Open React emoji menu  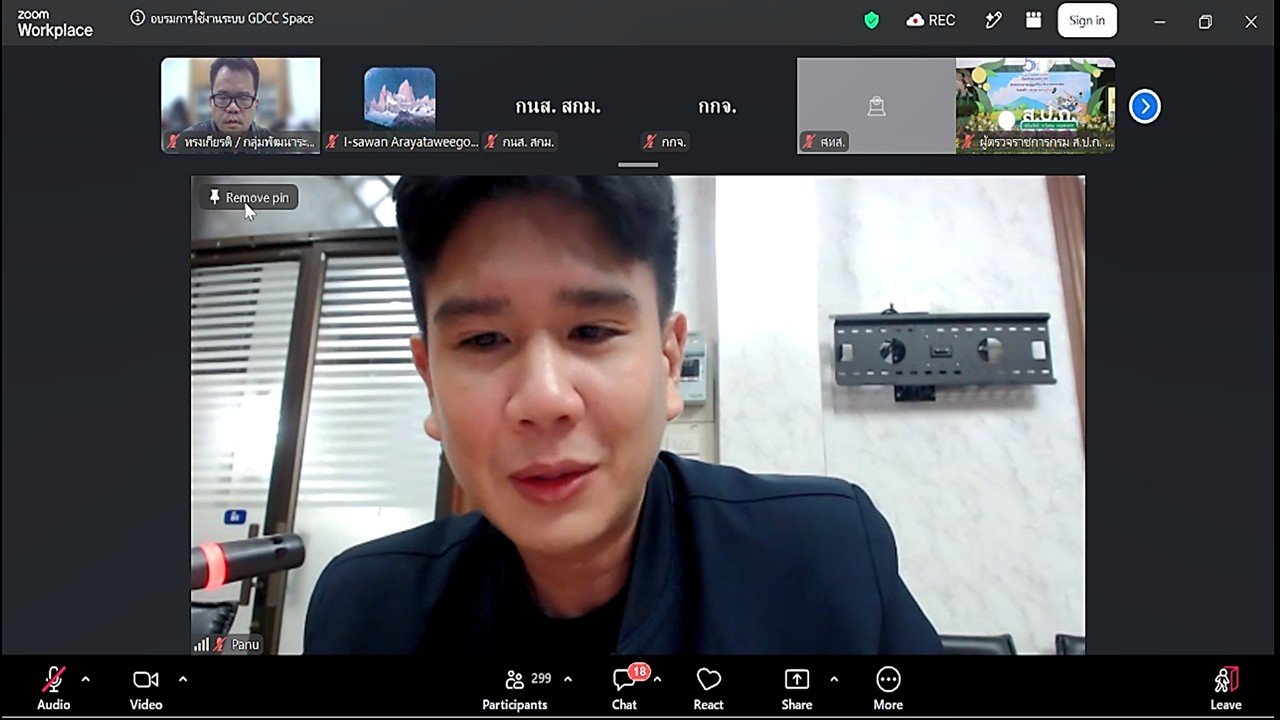pyautogui.click(x=708, y=689)
